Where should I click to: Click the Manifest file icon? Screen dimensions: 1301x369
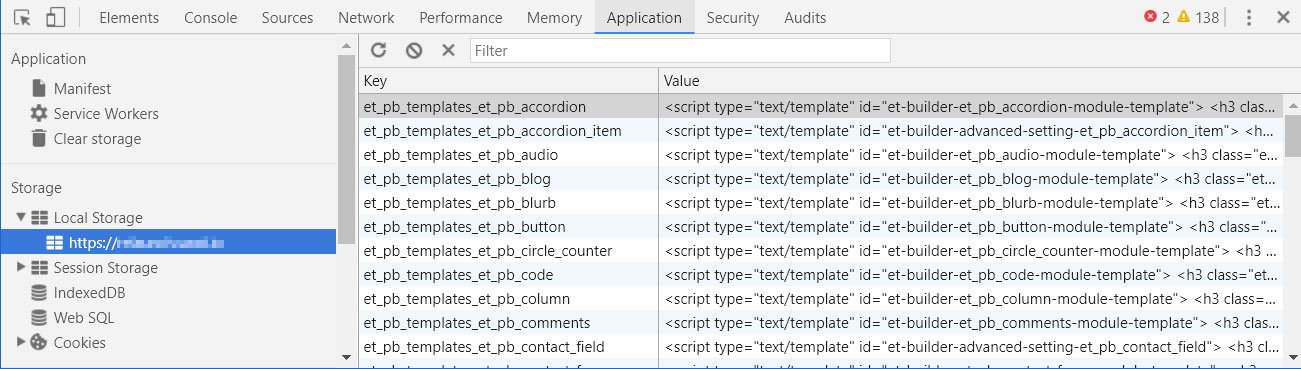39,88
